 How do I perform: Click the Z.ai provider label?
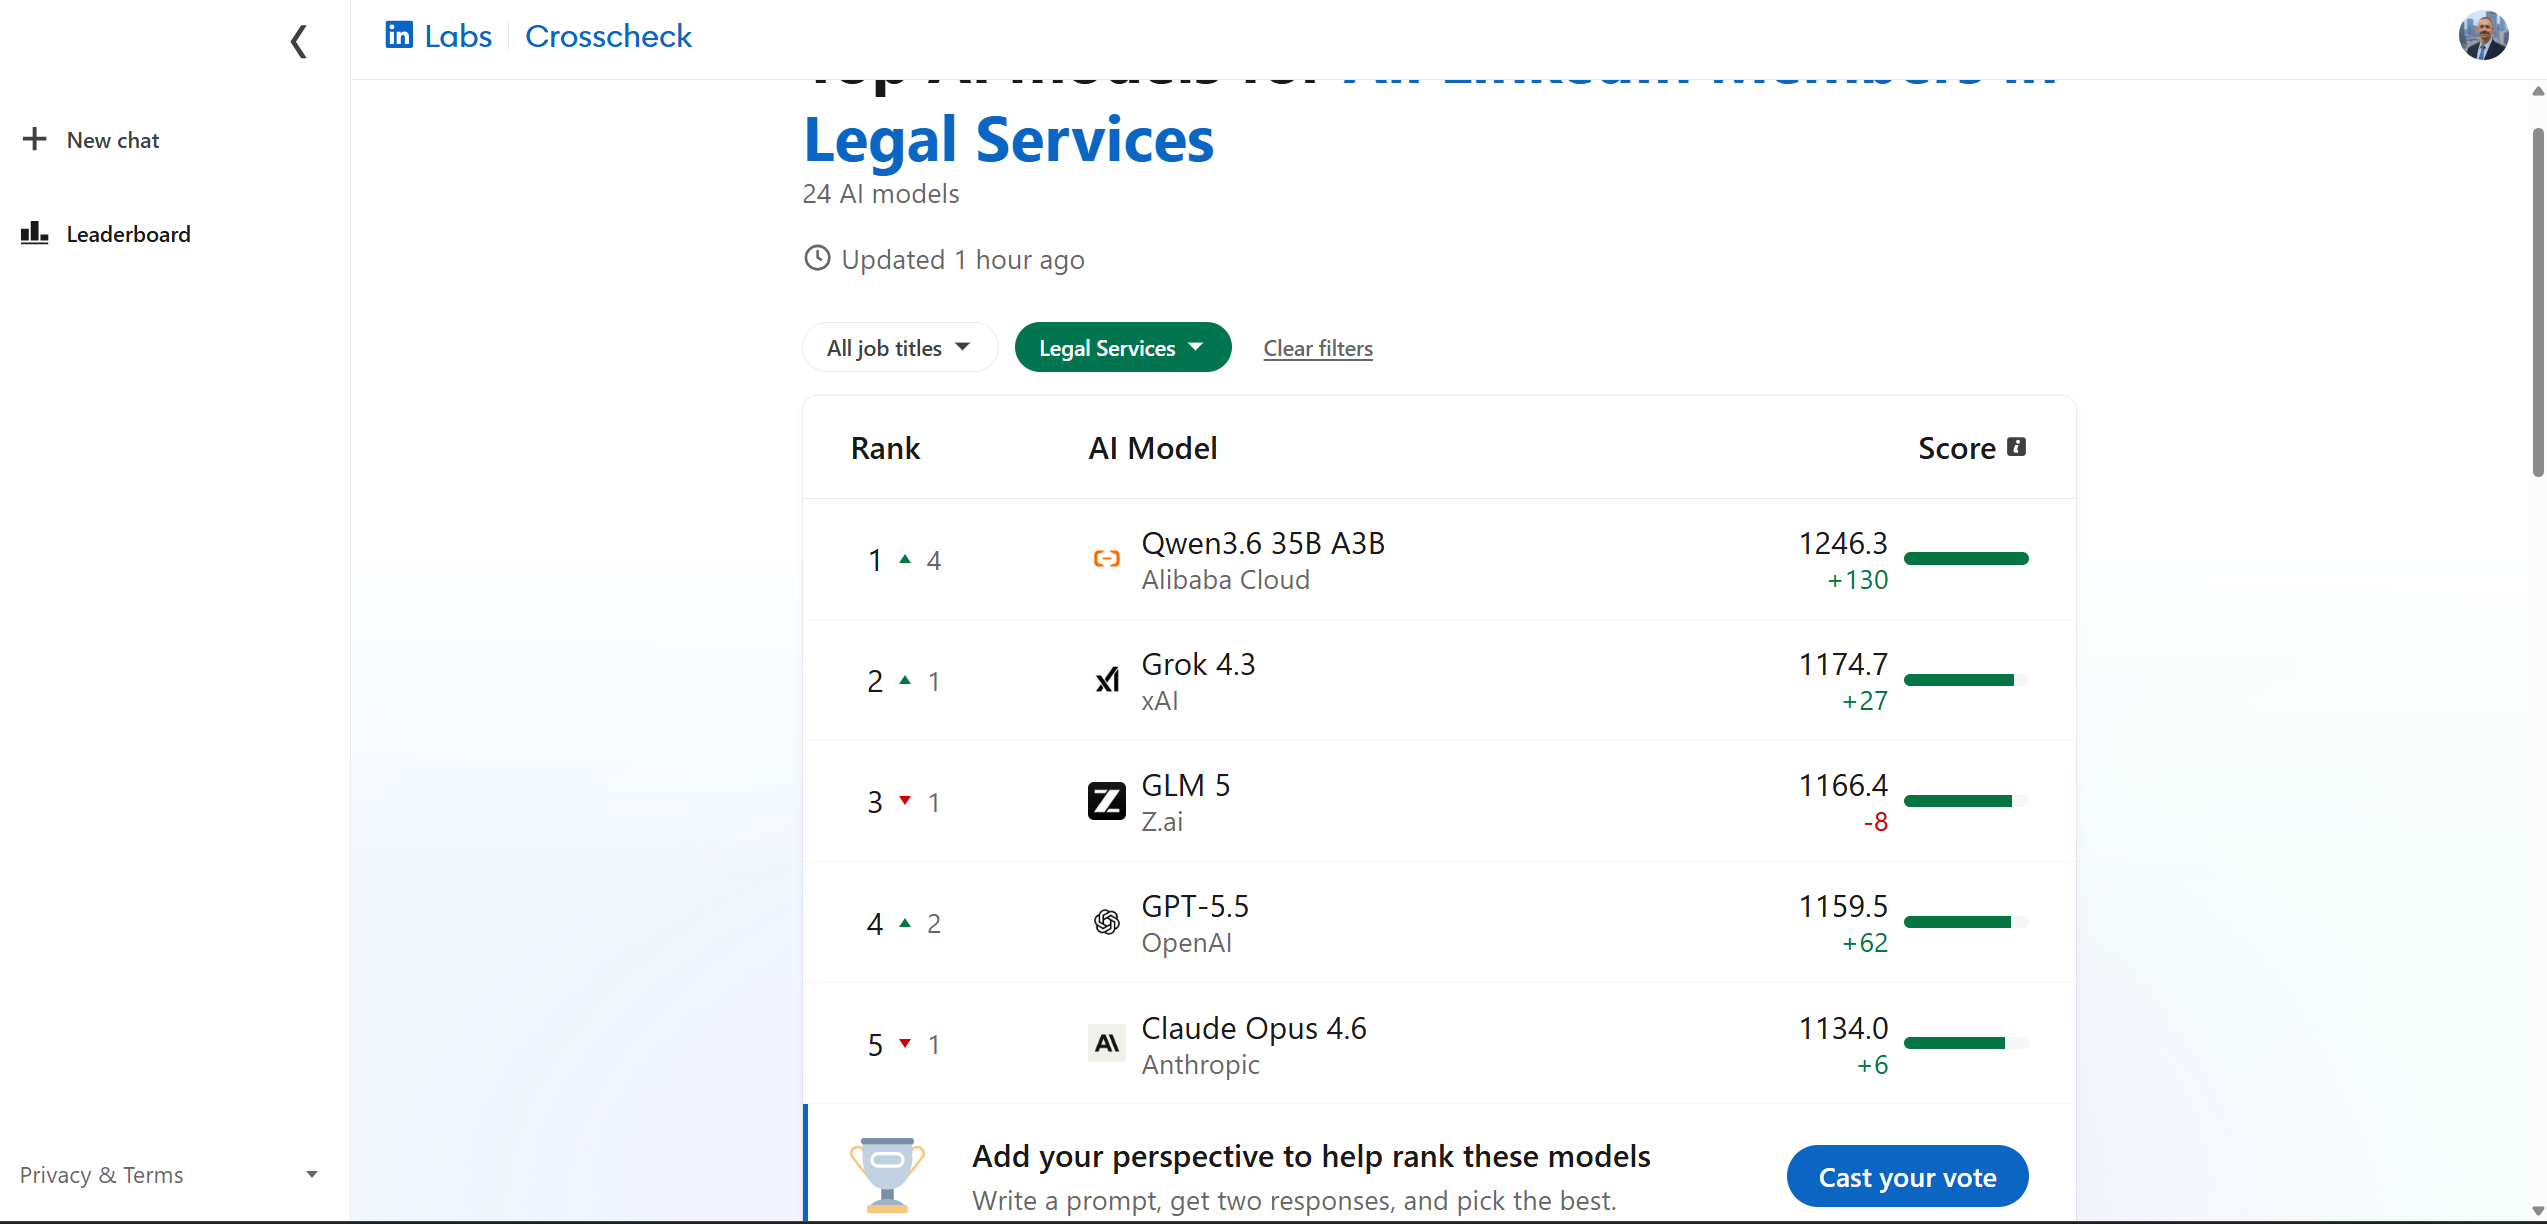coord(1162,822)
